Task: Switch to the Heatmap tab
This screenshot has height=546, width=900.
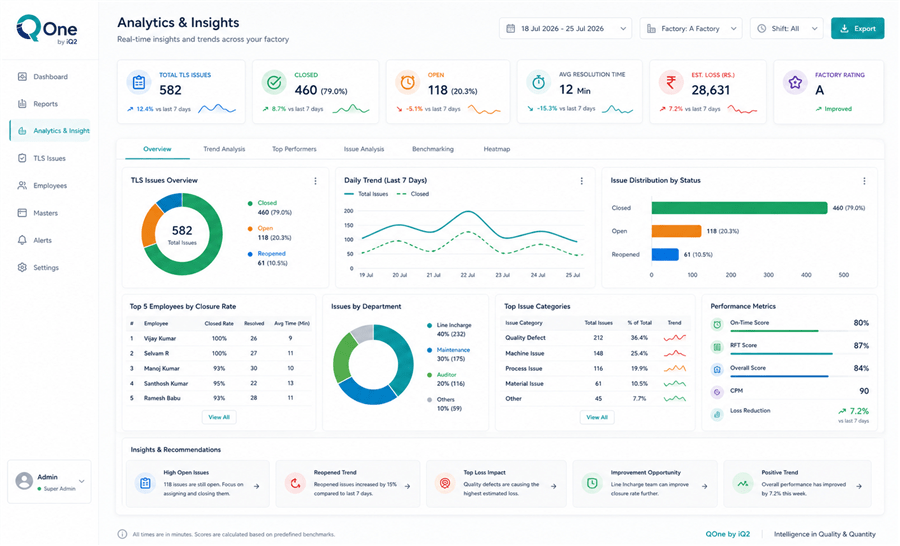Action: (496, 149)
